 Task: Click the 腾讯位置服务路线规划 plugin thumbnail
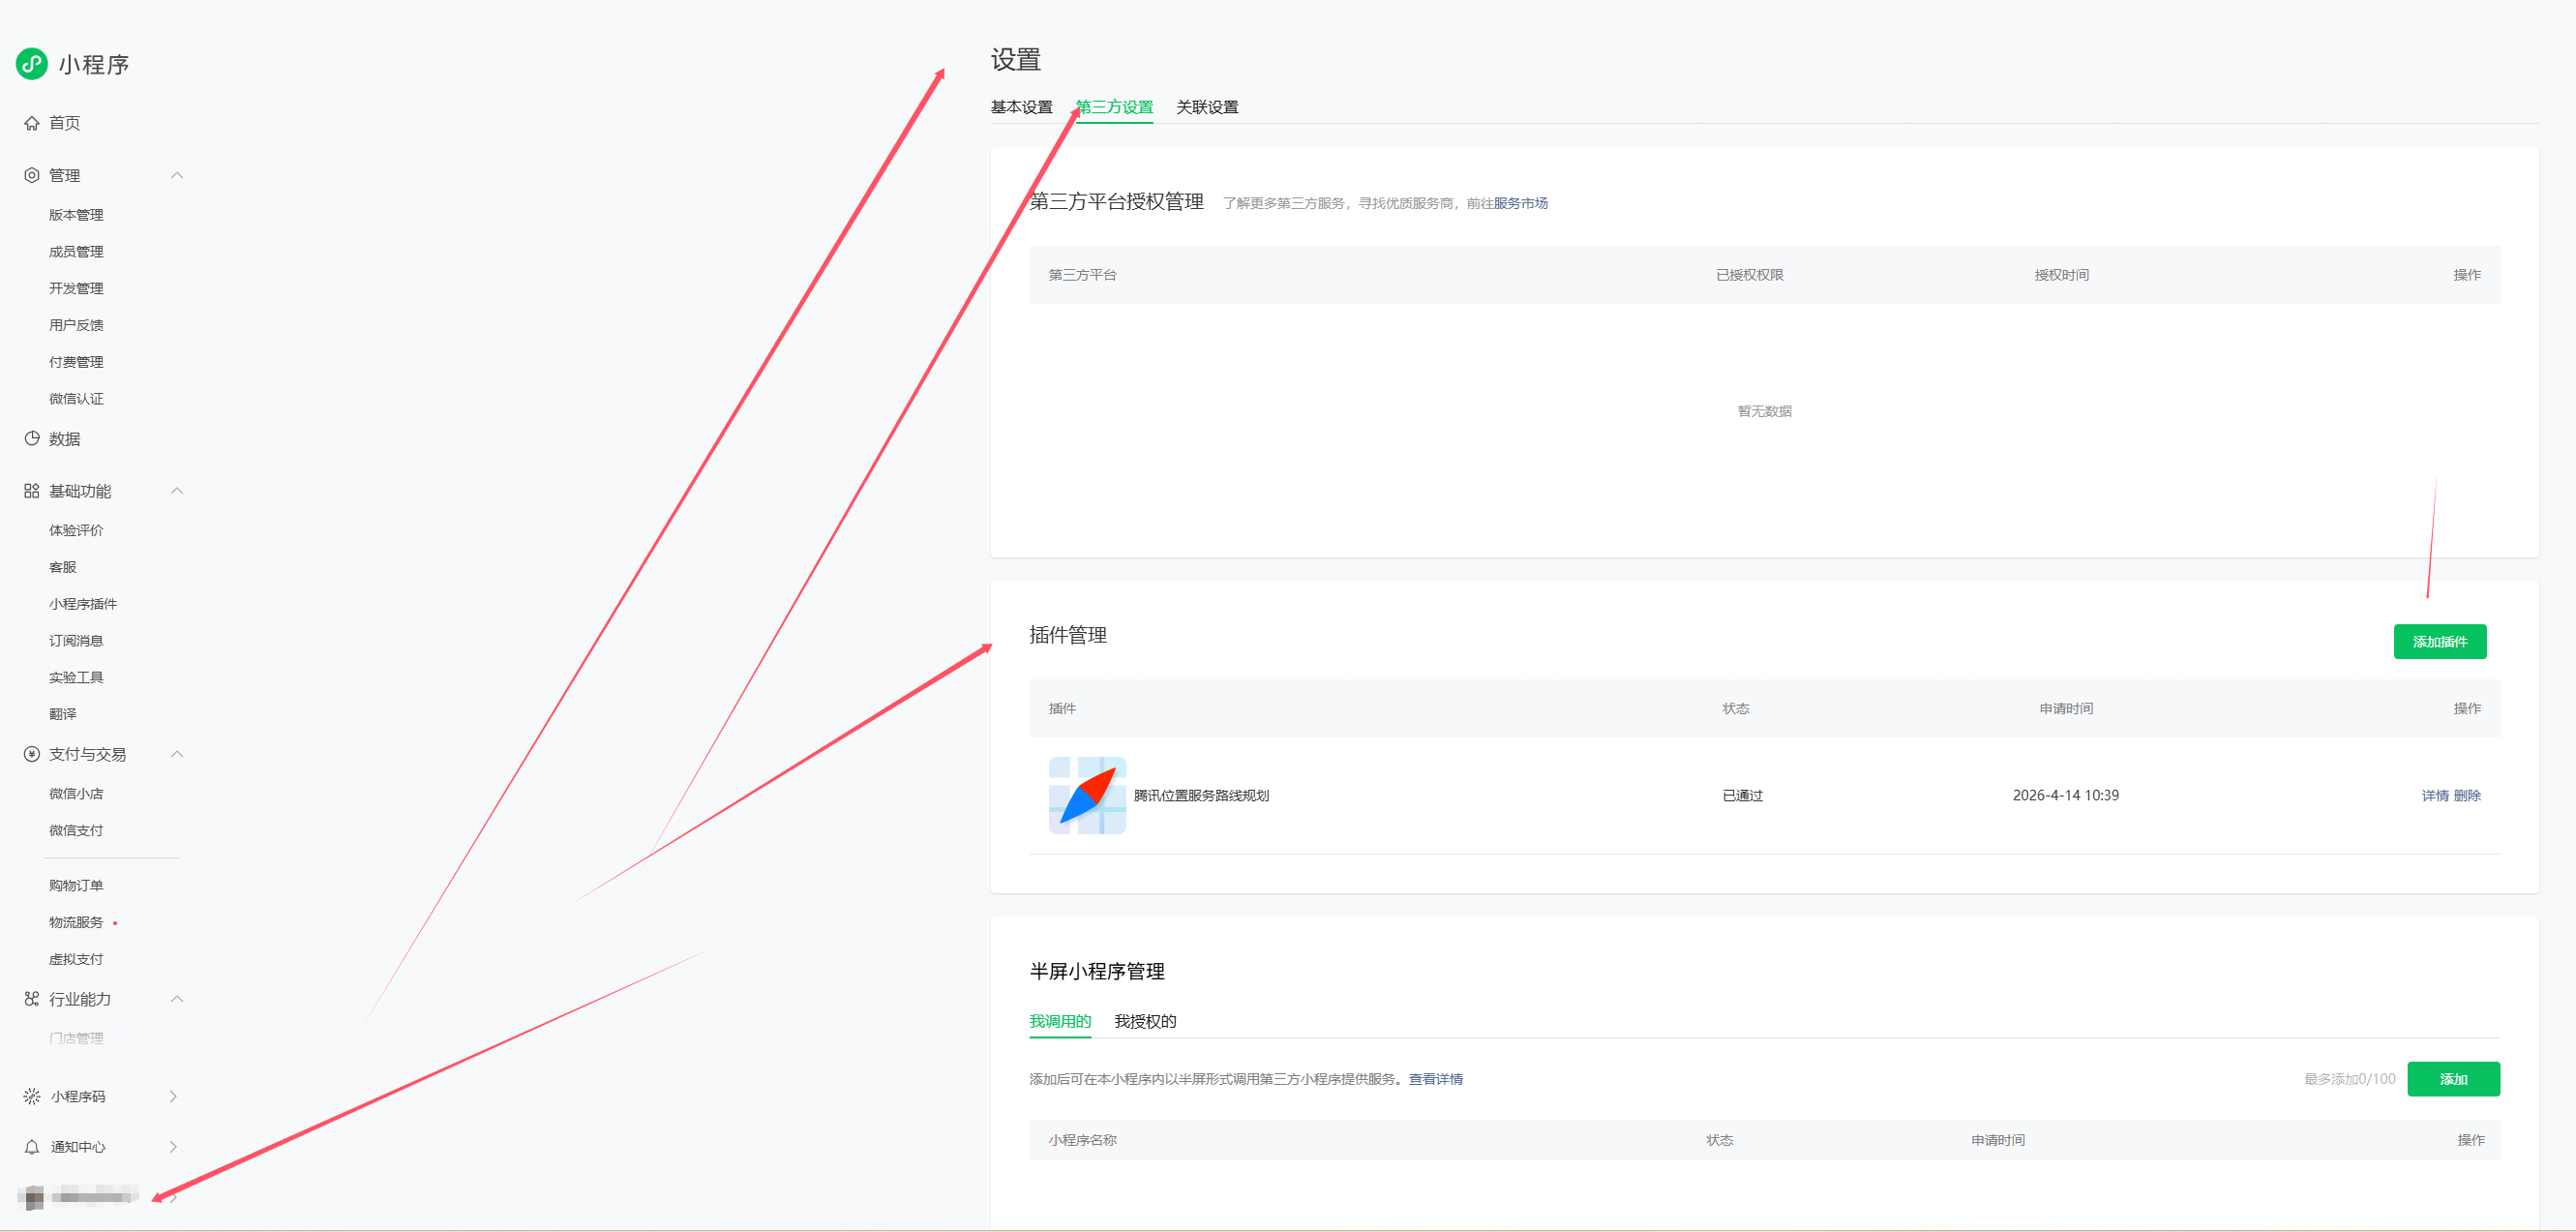pos(1087,795)
